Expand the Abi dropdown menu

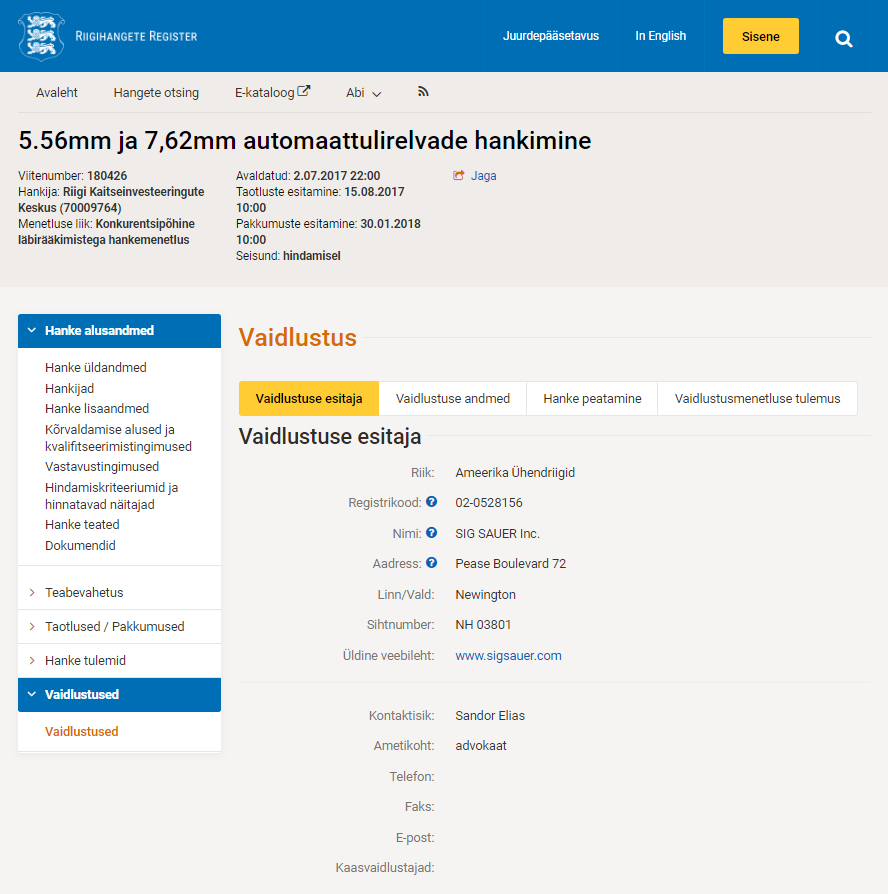[x=364, y=93]
